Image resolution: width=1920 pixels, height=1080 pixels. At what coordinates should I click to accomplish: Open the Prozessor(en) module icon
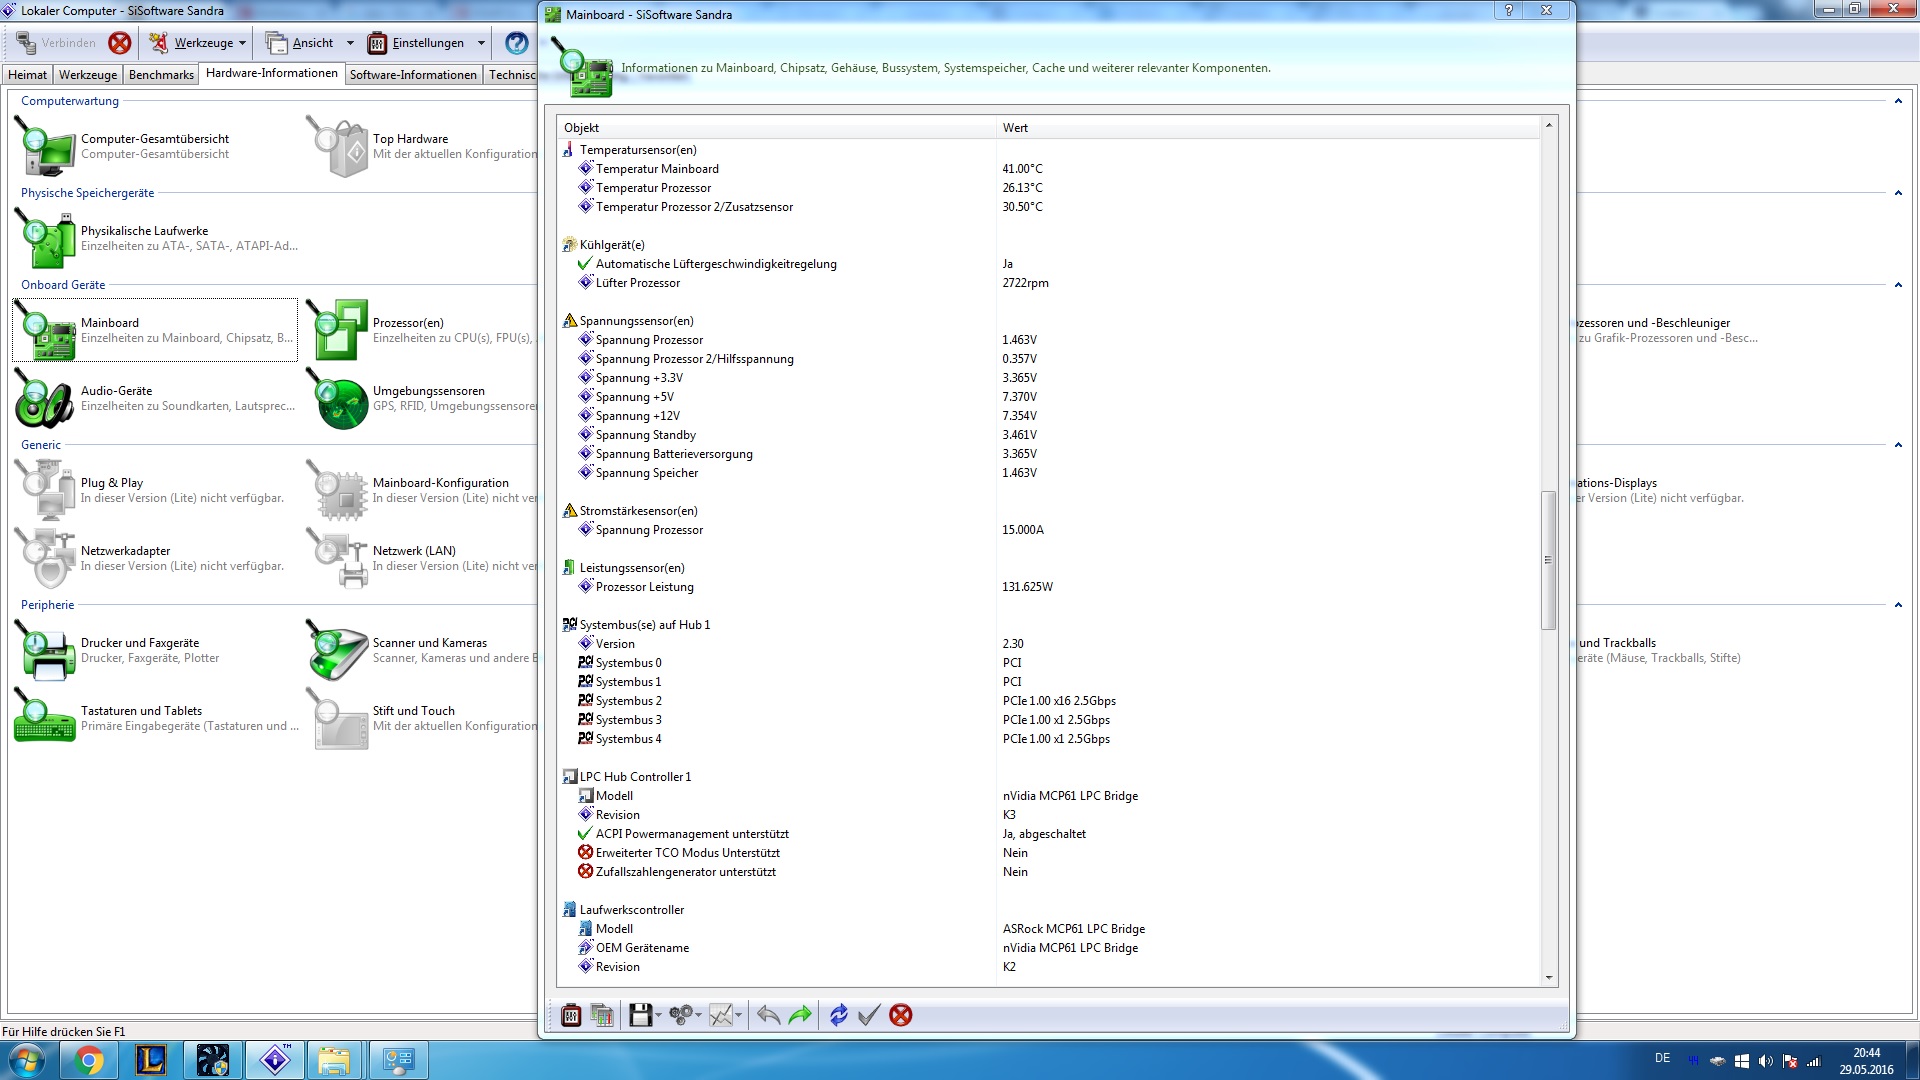(340, 330)
